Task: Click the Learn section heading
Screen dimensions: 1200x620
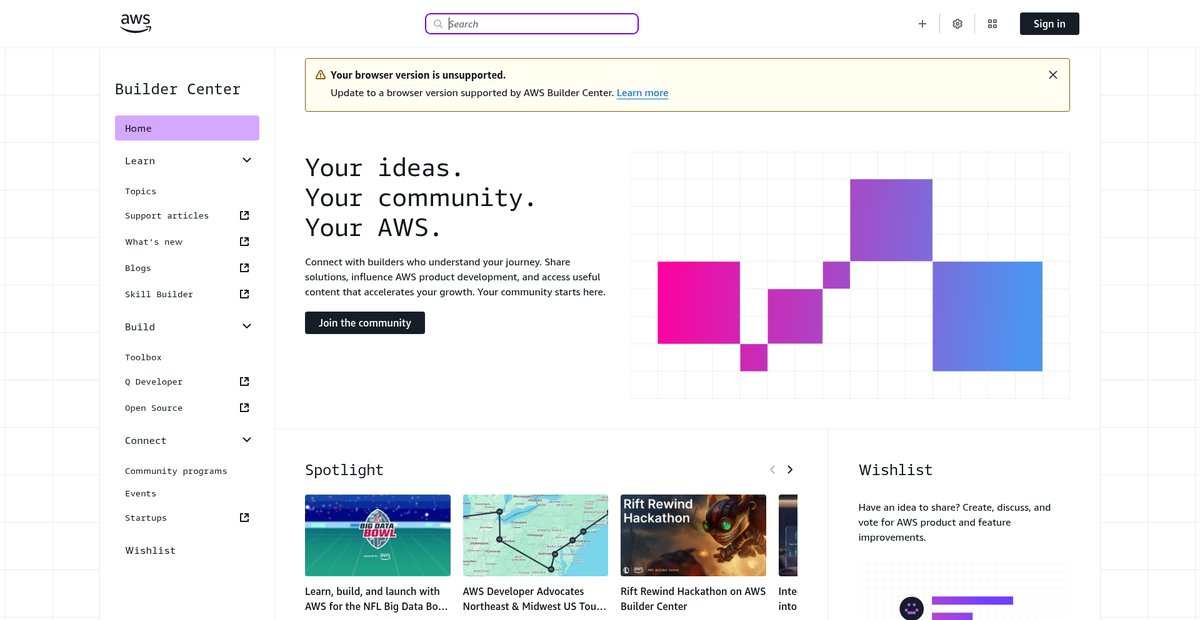Action: pos(140,161)
